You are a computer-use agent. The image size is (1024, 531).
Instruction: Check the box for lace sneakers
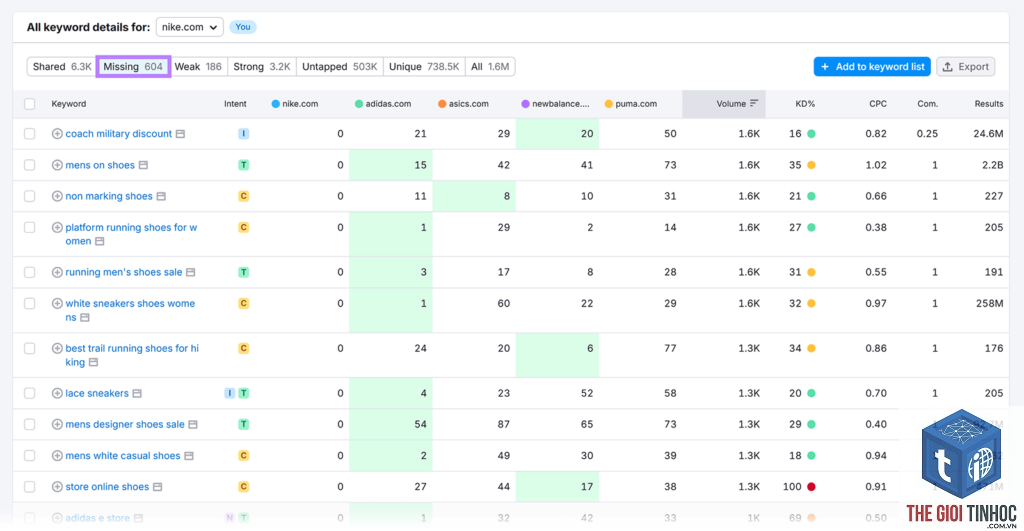(29, 393)
